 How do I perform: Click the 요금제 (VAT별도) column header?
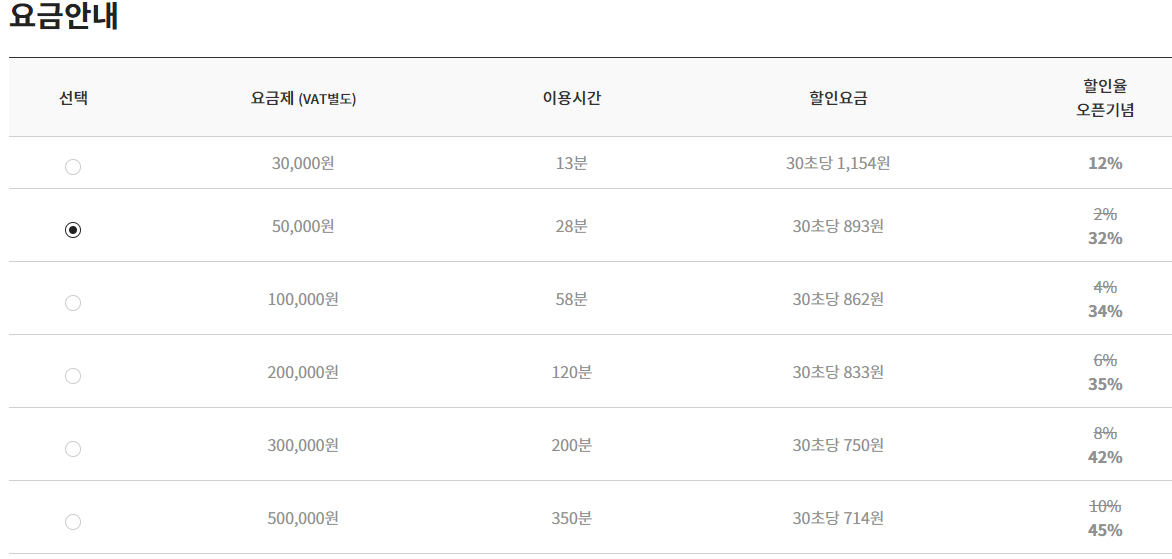point(303,98)
